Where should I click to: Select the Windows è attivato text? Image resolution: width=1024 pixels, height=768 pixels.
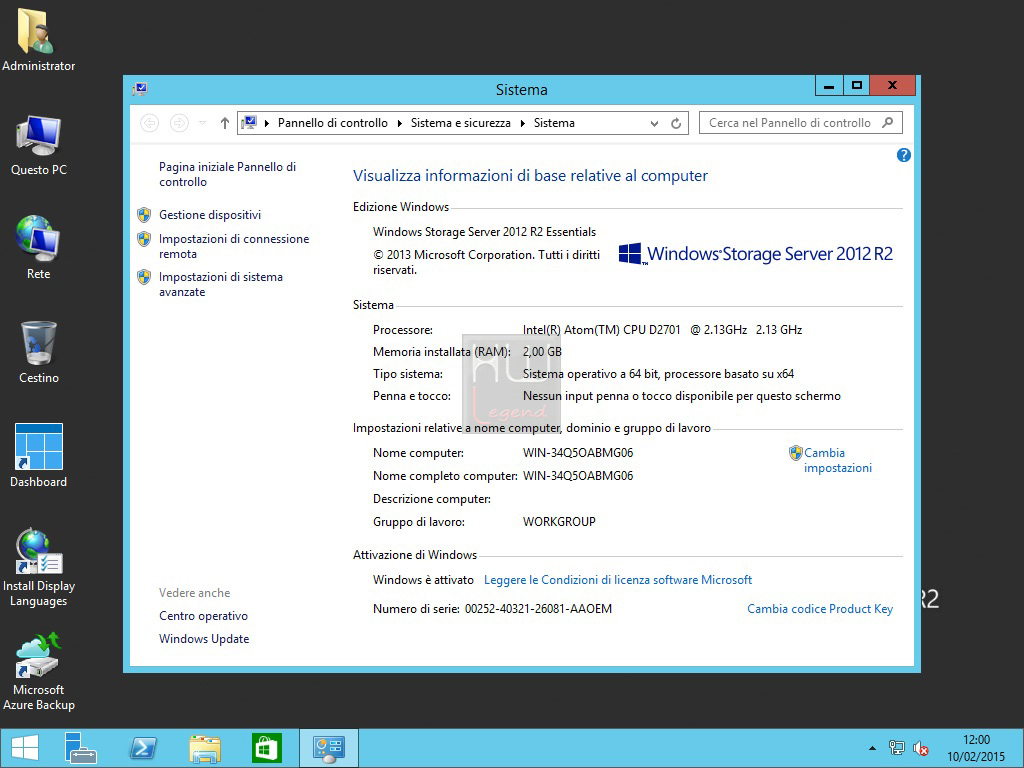[x=423, y=580]
